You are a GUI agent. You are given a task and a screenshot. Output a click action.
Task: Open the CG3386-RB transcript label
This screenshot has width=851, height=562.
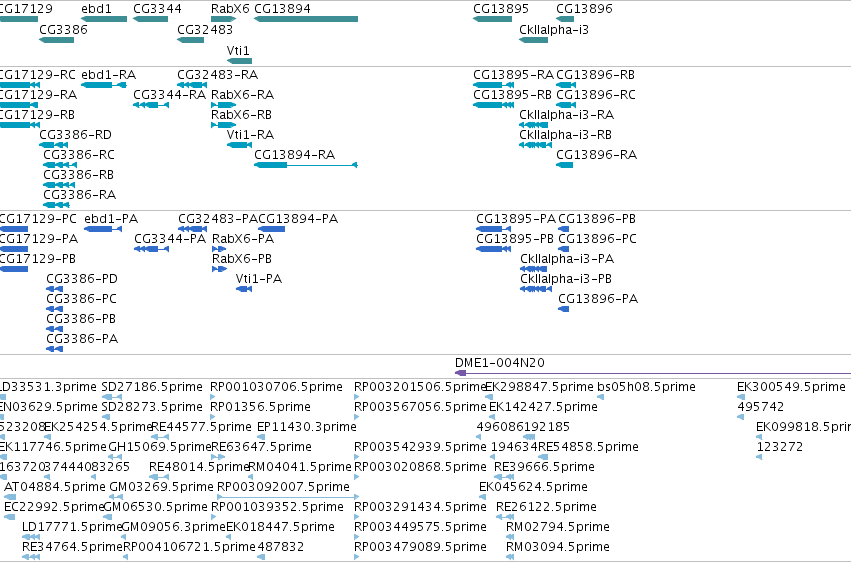79,175
